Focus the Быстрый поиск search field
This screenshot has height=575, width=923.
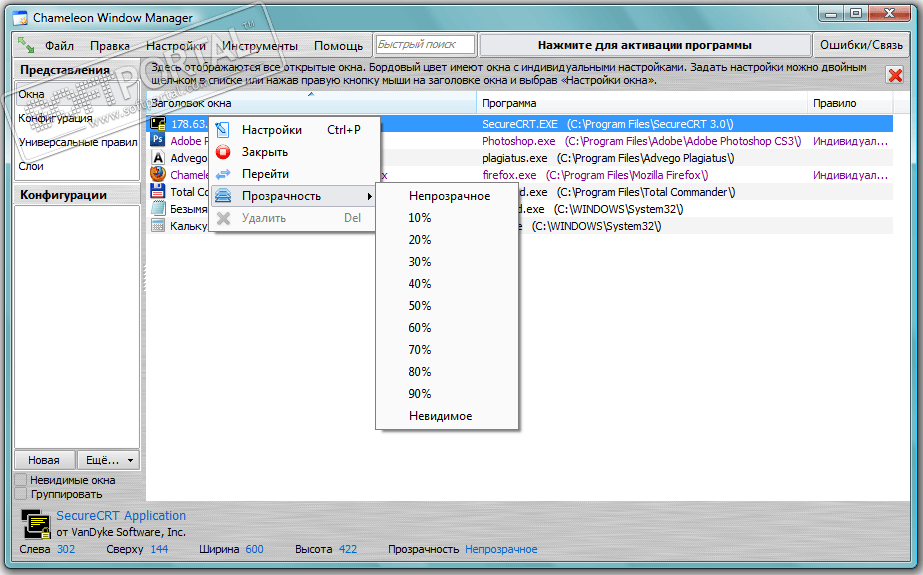tap(425, 45)
